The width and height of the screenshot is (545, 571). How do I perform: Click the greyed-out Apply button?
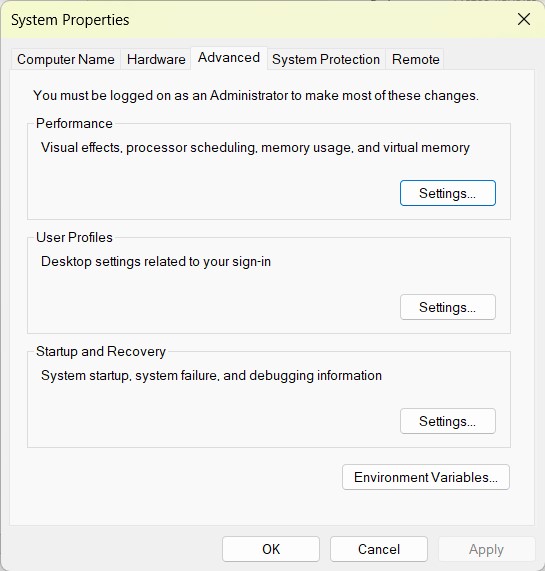(486, 549)
